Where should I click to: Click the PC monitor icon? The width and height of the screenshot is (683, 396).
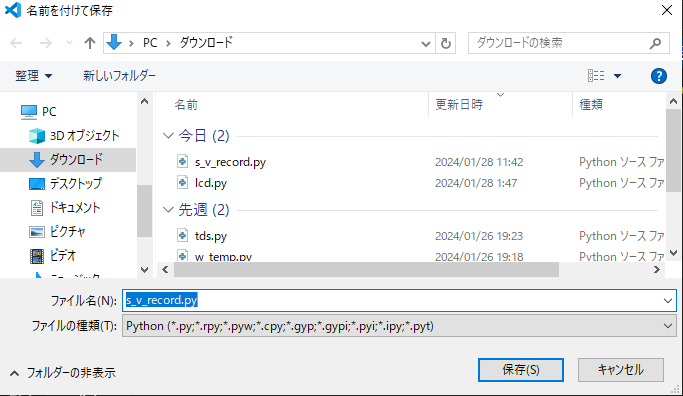point(29,112)
